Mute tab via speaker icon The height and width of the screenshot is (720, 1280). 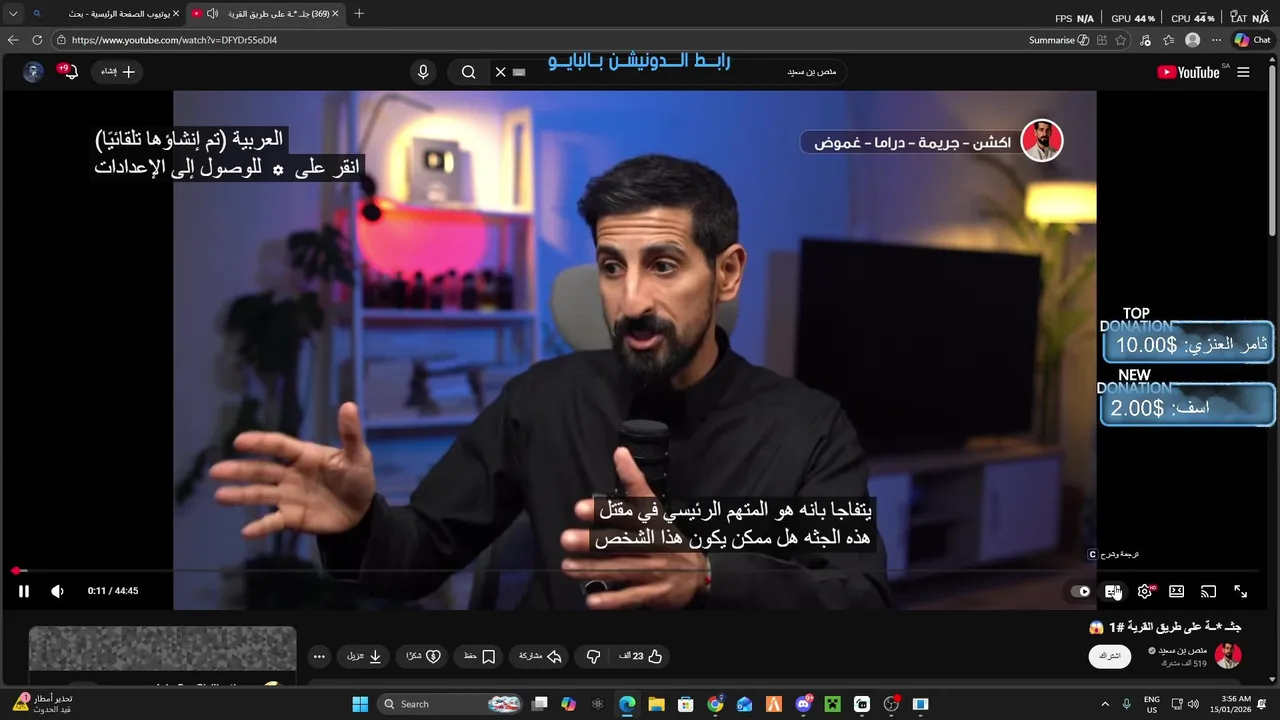pos(213,14)
